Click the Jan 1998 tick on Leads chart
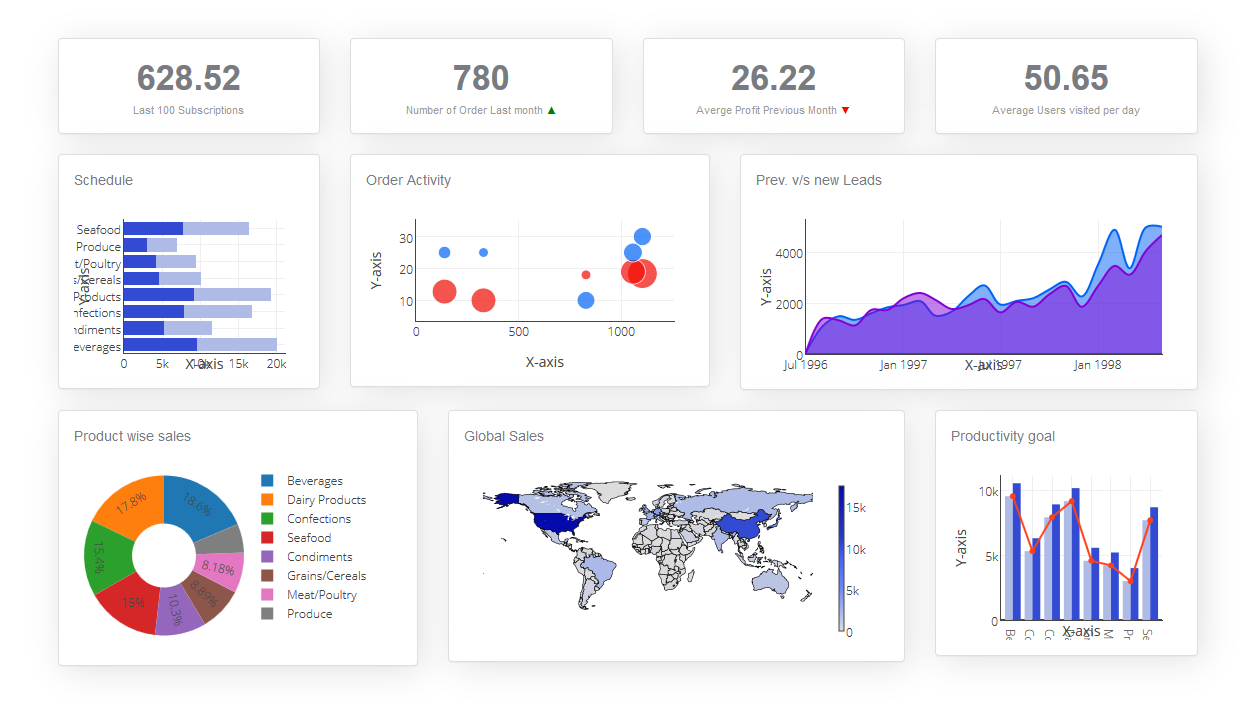The width and height of the screenshot is (1243, 707). coord(1097,365)
